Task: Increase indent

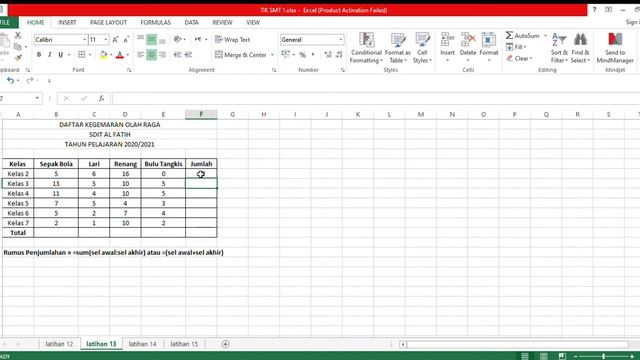Action: point(188,55)
